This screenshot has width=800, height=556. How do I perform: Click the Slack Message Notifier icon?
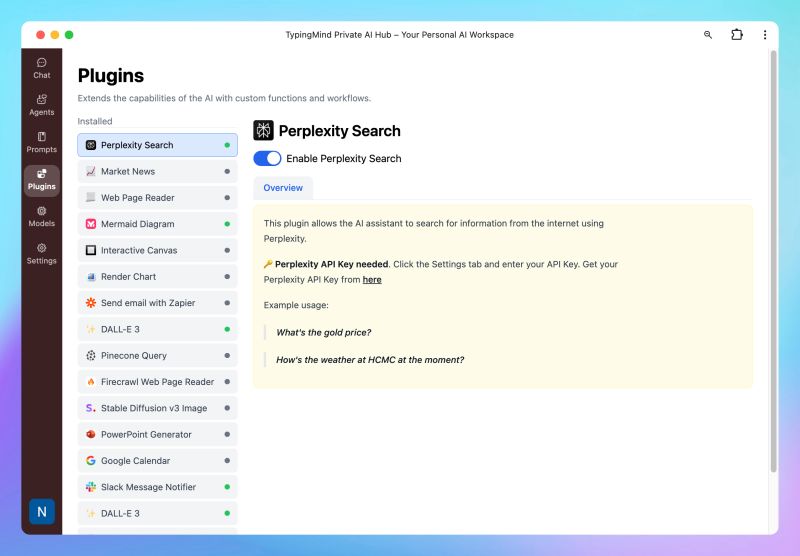pos(91,487)
